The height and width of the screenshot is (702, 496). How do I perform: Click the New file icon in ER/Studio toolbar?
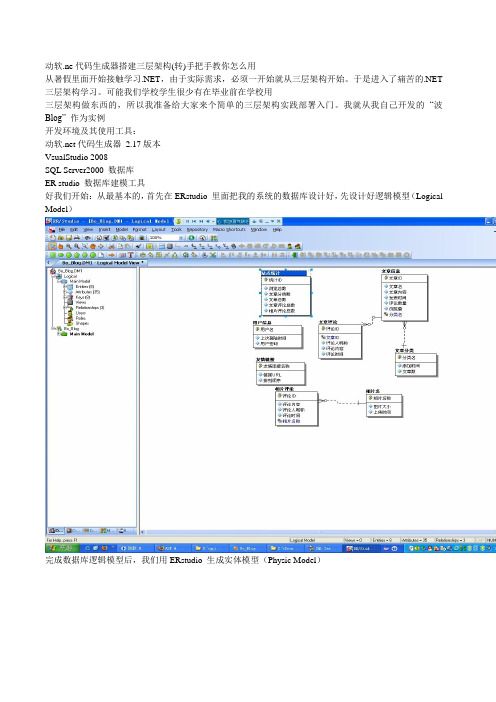[52, 238]
